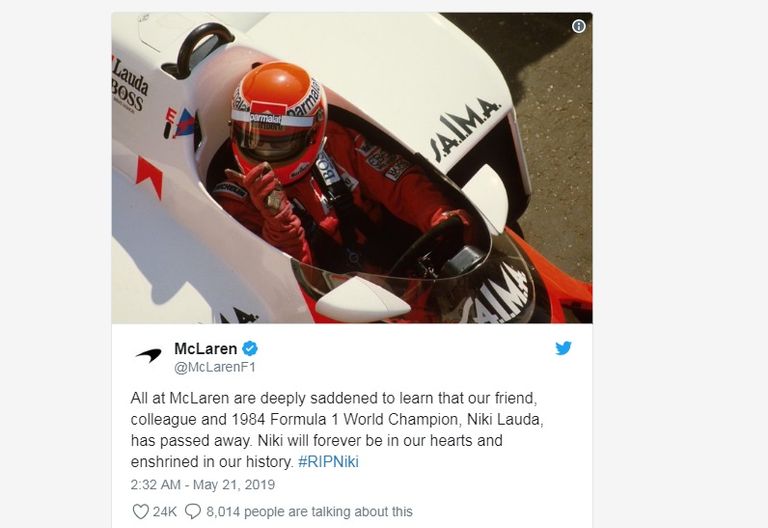Click the reply speech bubble icon
The height and width of the screenshot is (528, 768).
click(193, 511)
